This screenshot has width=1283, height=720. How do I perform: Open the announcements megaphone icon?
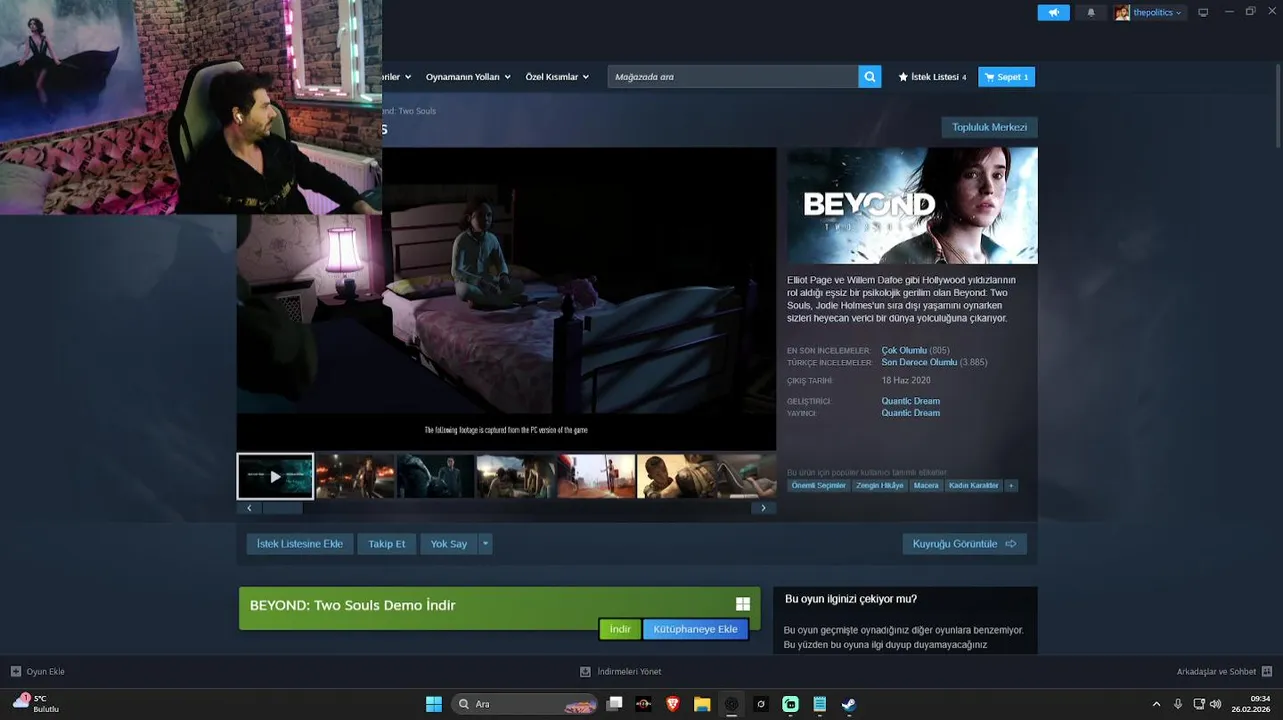pyautogui.click(x=1053, y=13)
